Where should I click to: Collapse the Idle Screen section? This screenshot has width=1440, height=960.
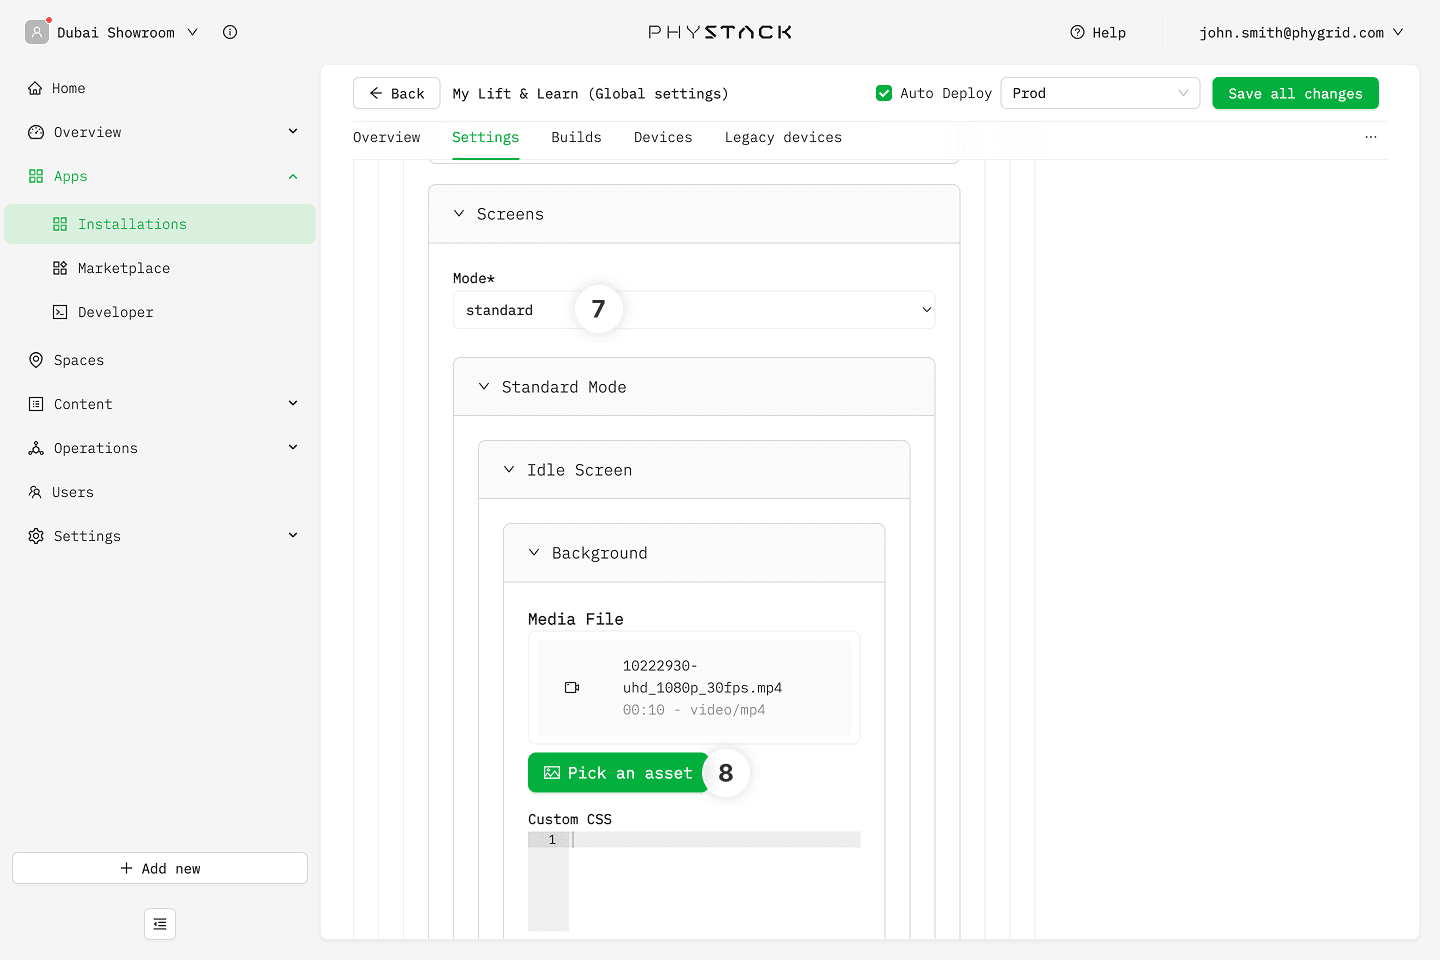click(509, 470)
